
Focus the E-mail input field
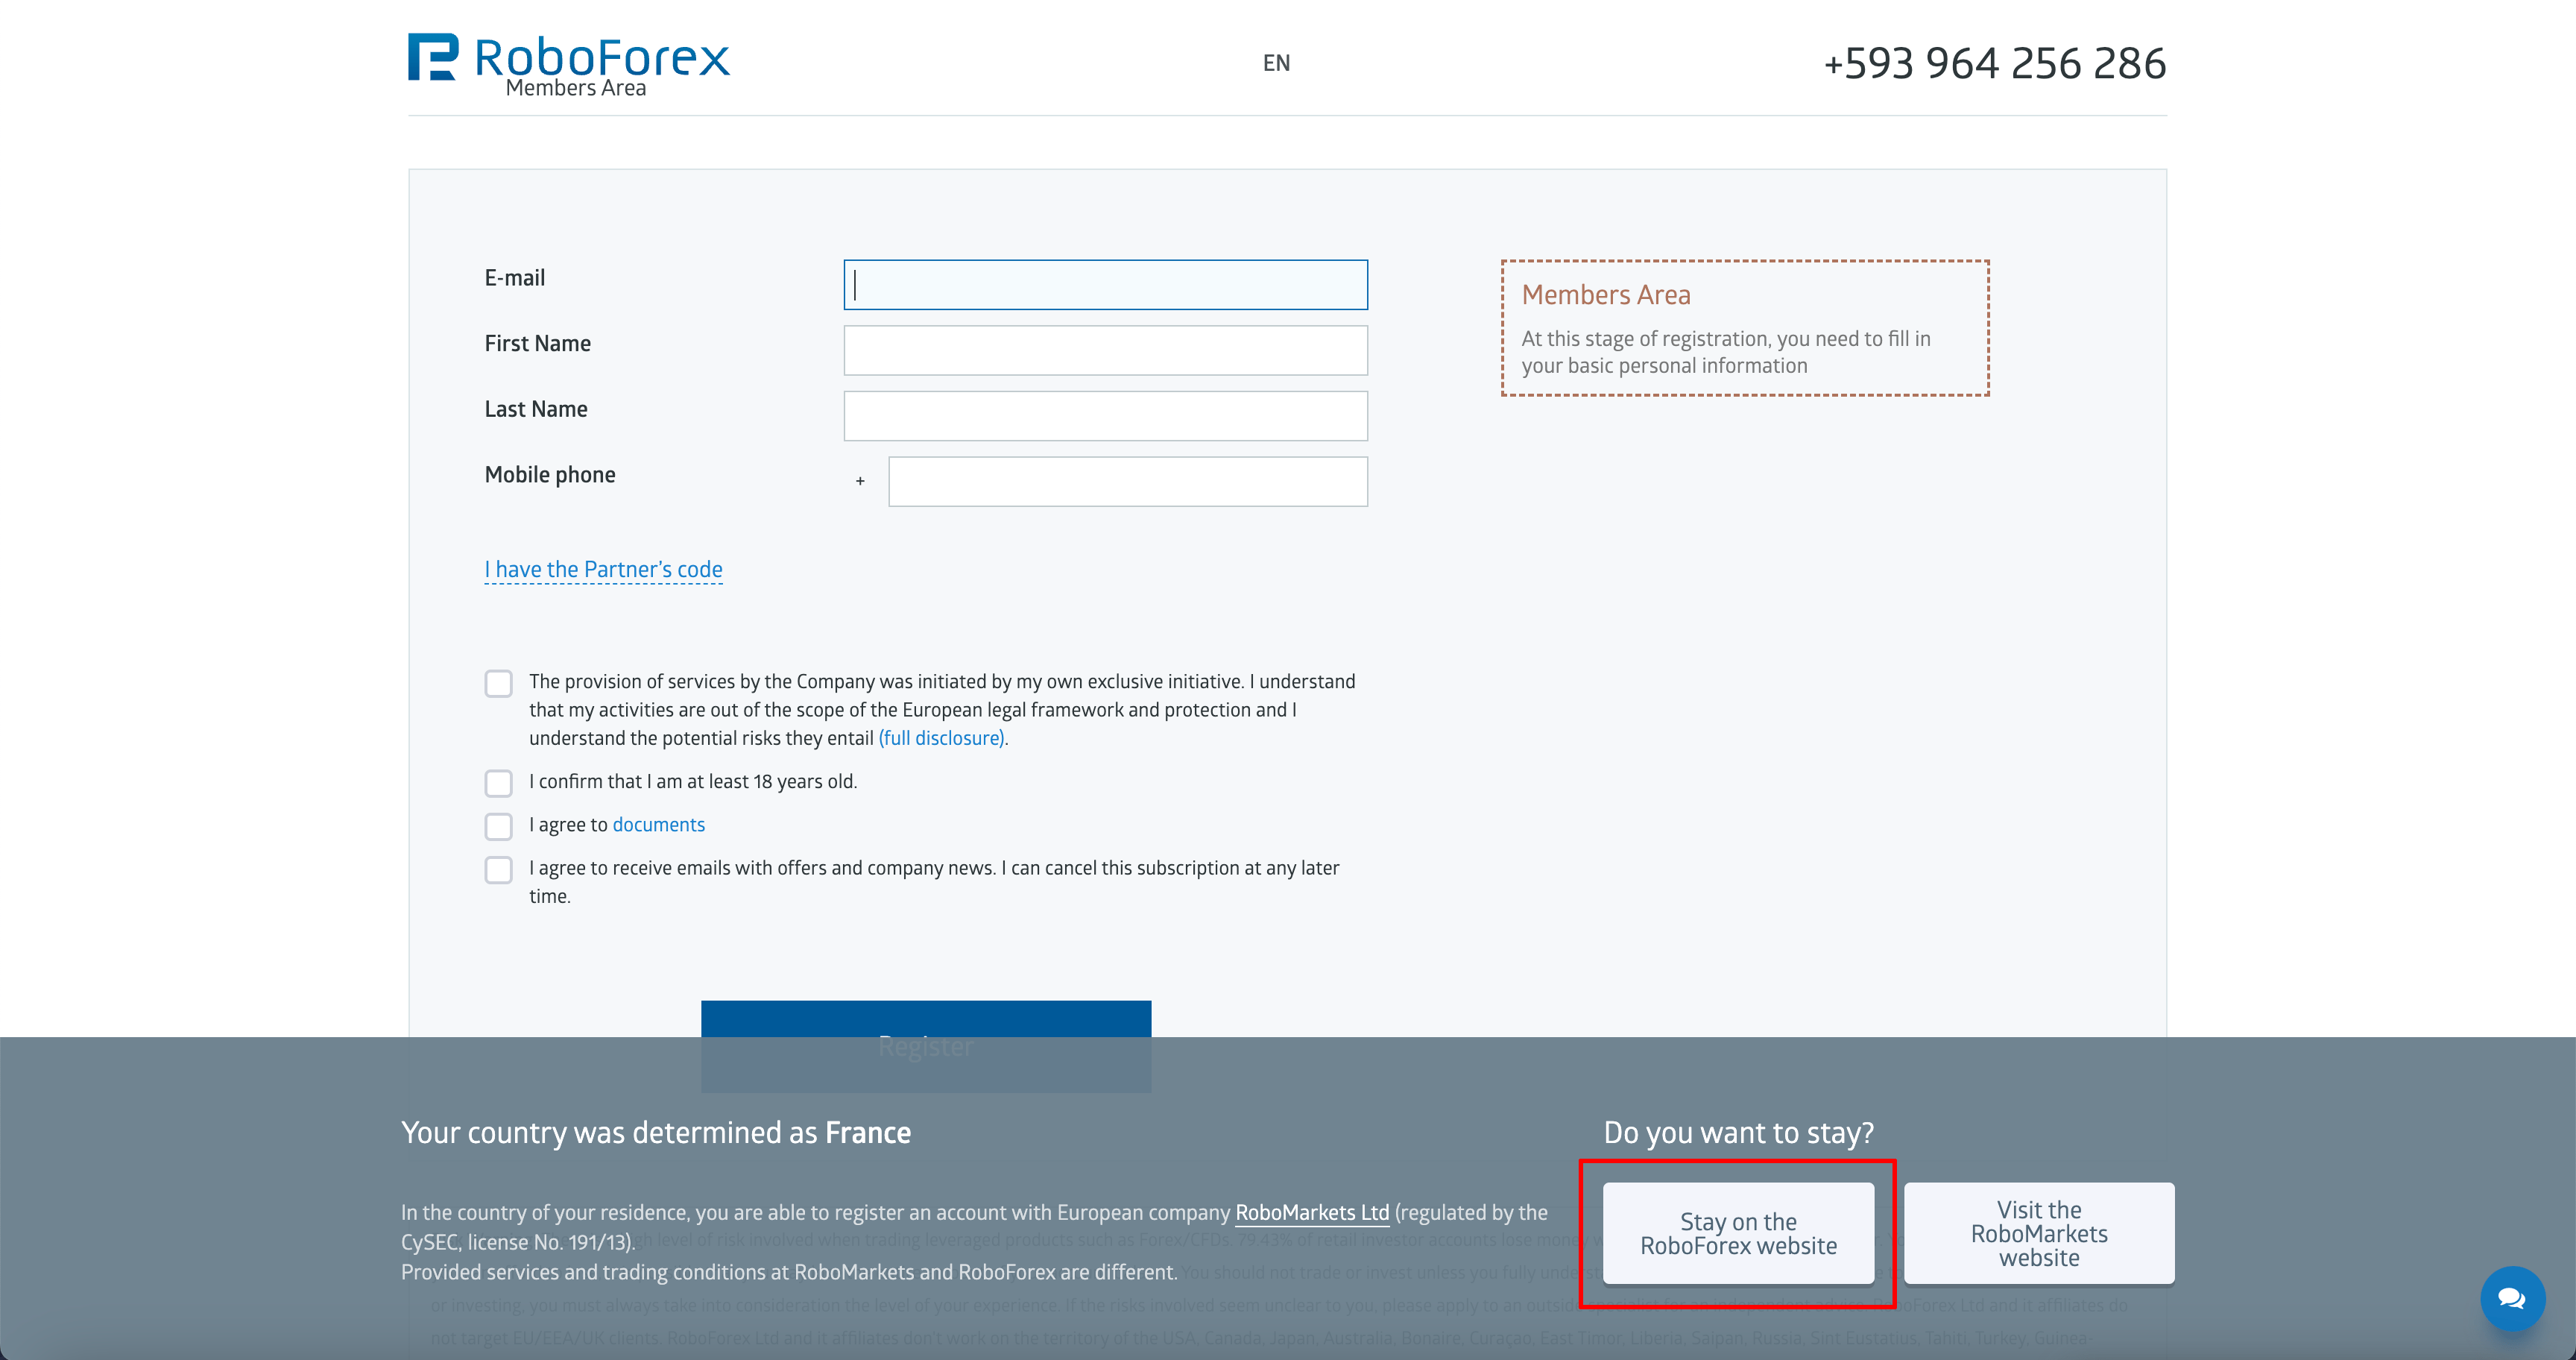tap(1105, 285)
